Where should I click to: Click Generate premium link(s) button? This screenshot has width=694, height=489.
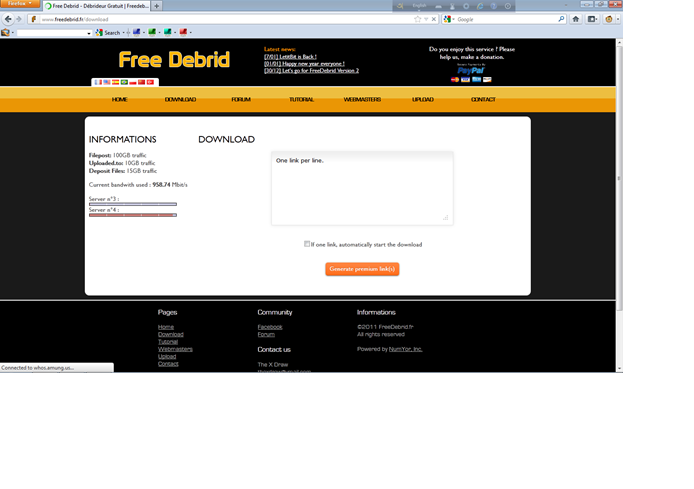point(362,269)
